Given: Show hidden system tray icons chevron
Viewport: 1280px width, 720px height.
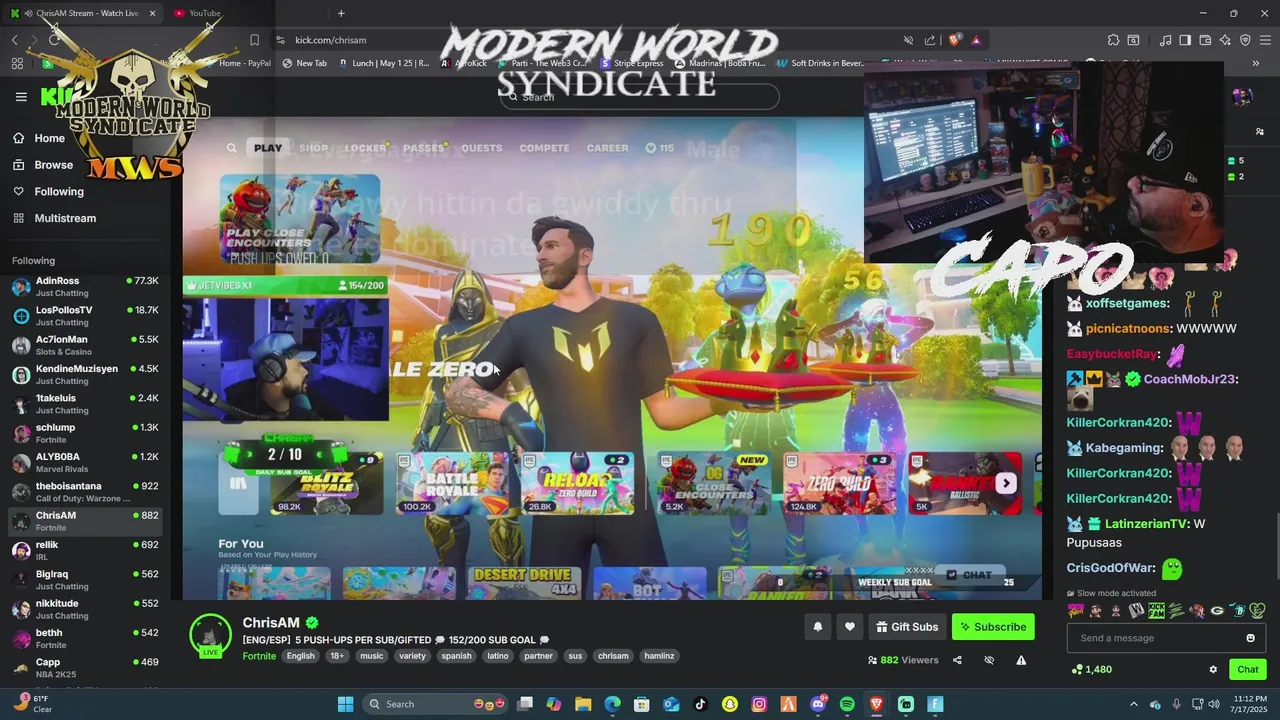Looking at the screenshot, I should tap(1133, 704).
